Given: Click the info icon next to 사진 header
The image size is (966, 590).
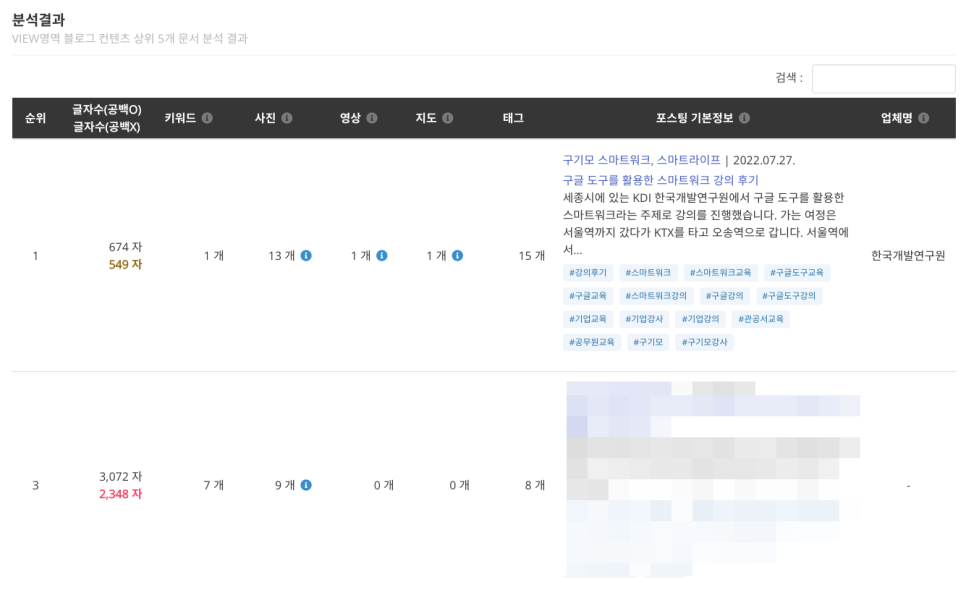Looking at the screenshot, I should [287, 118].
